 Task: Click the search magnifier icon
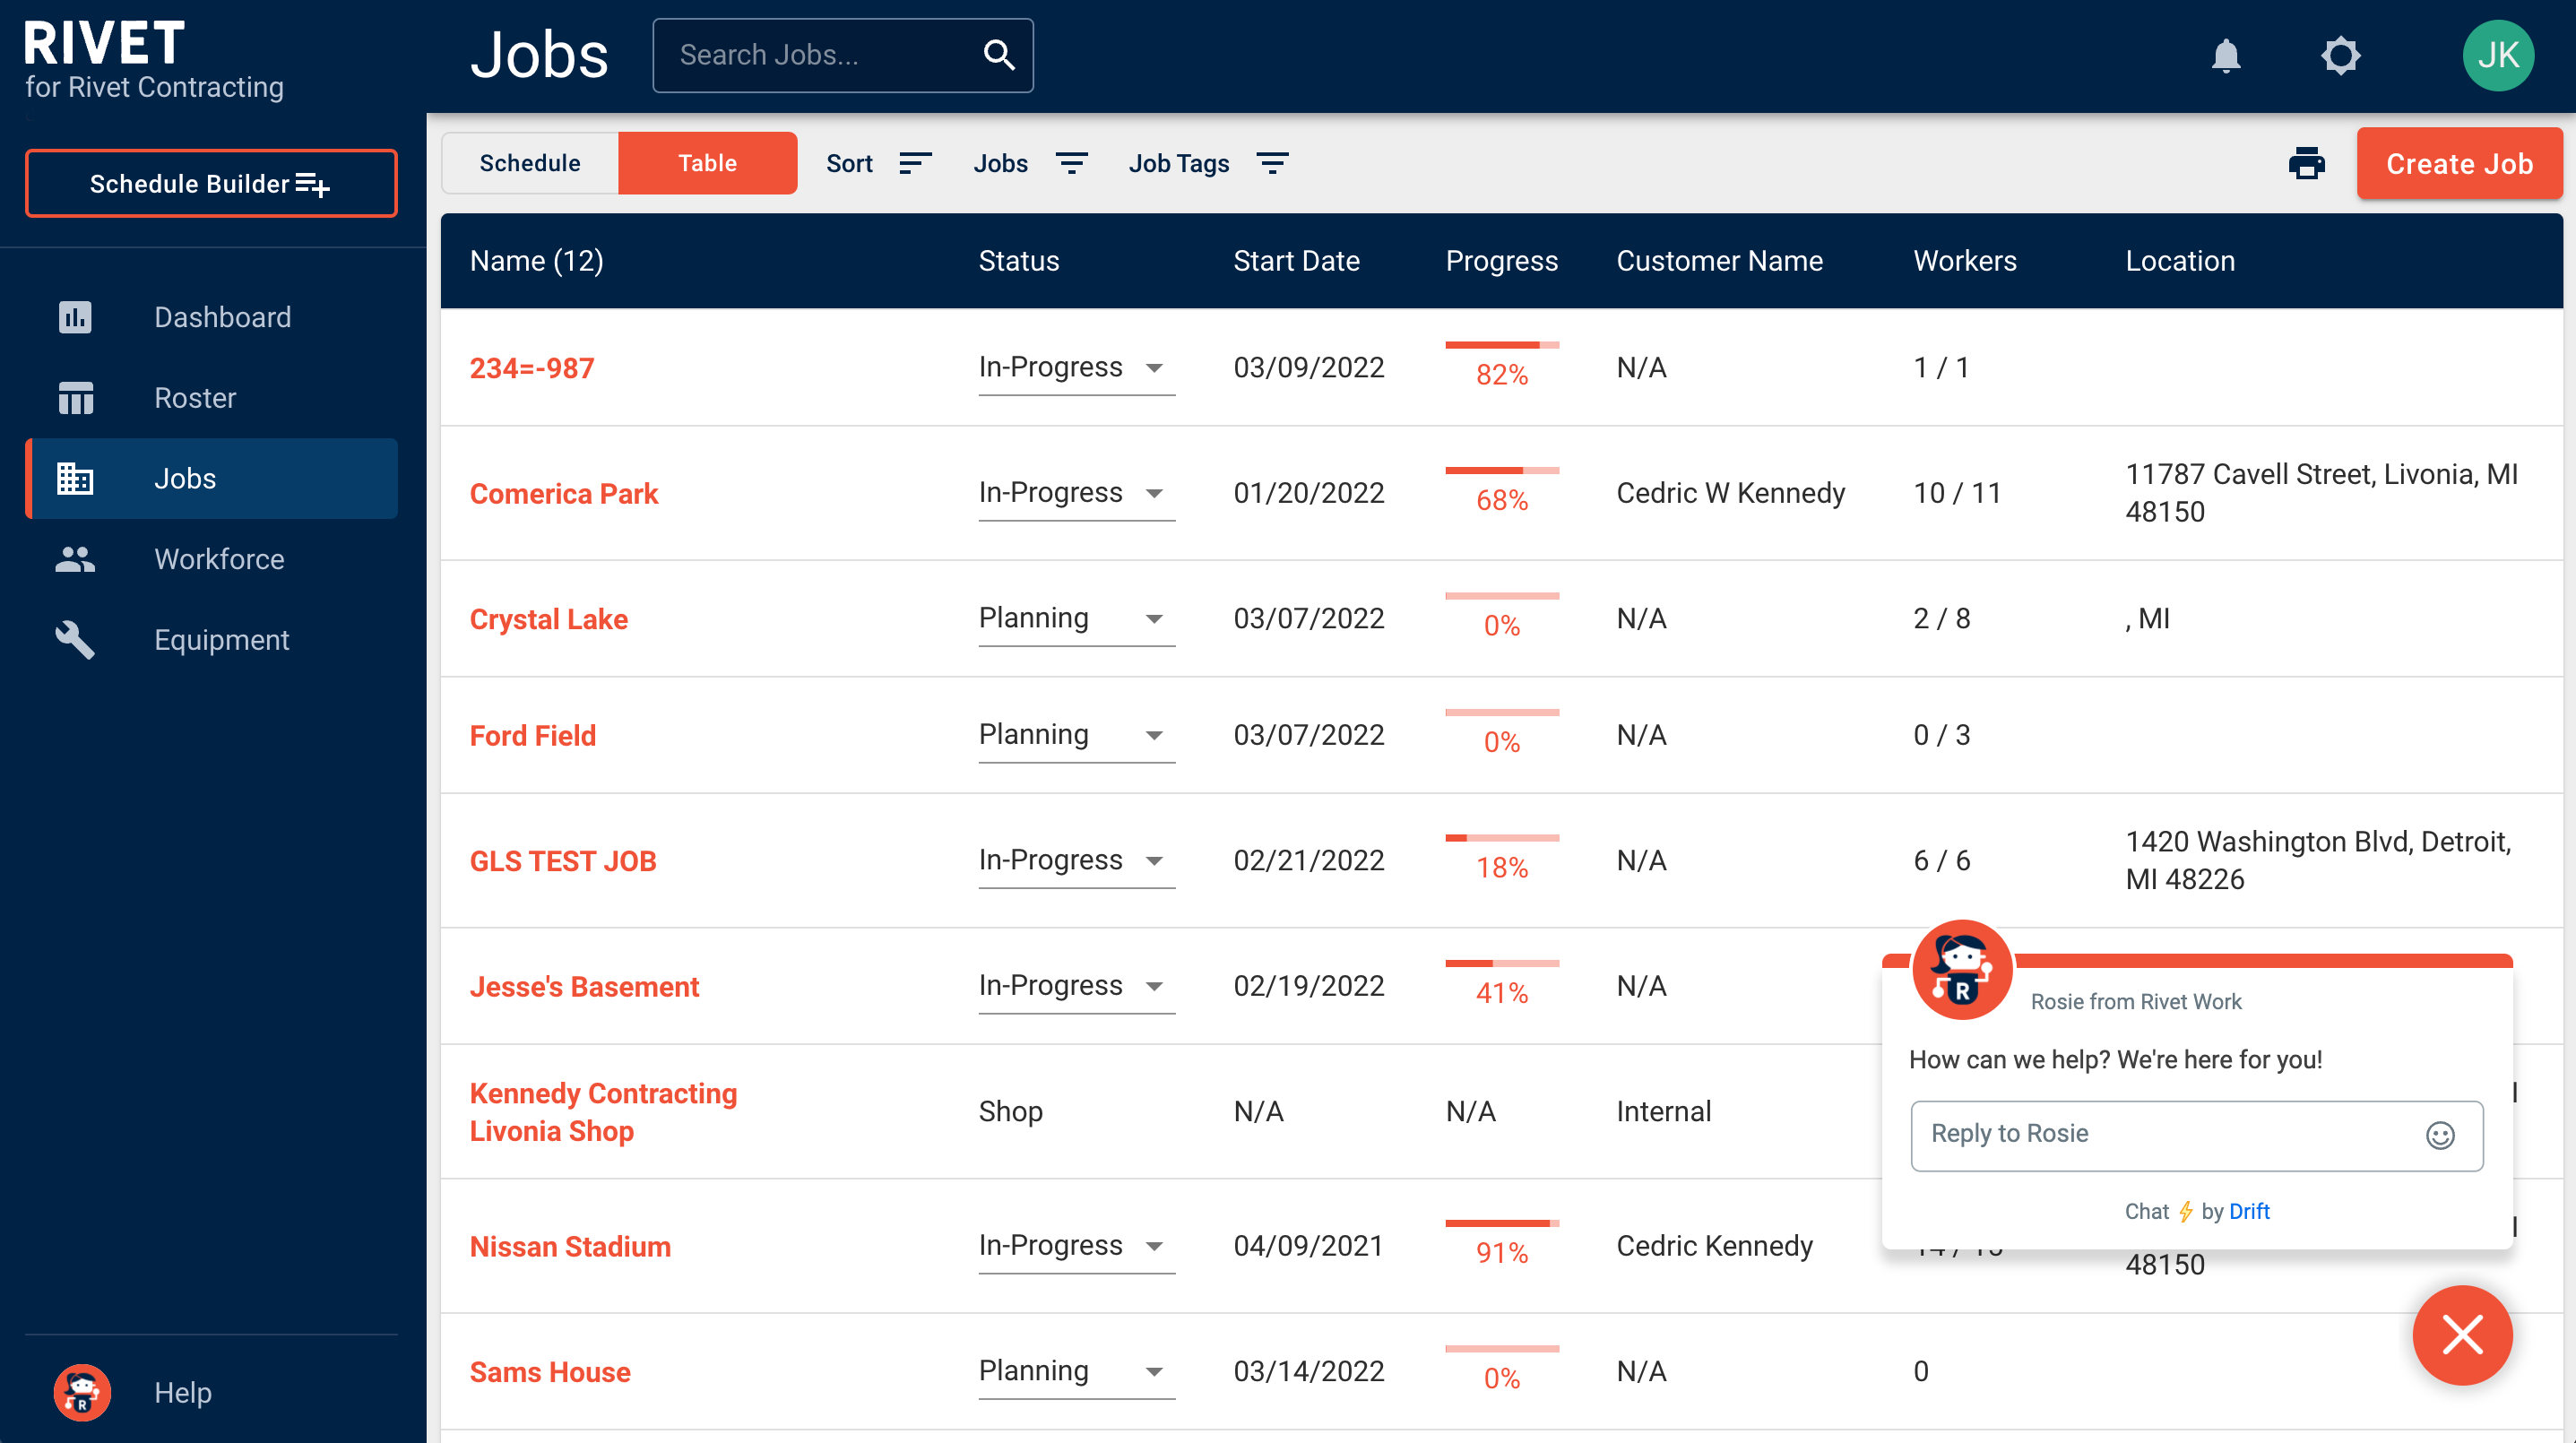click(x=999, y=55)
